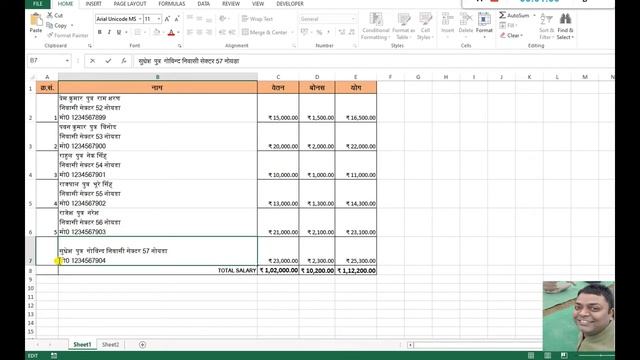This screenshot has width=640, height=360.
Task: Switch to the FORMULAS tab
Action: pyautogui.click(x=171, y=4)
